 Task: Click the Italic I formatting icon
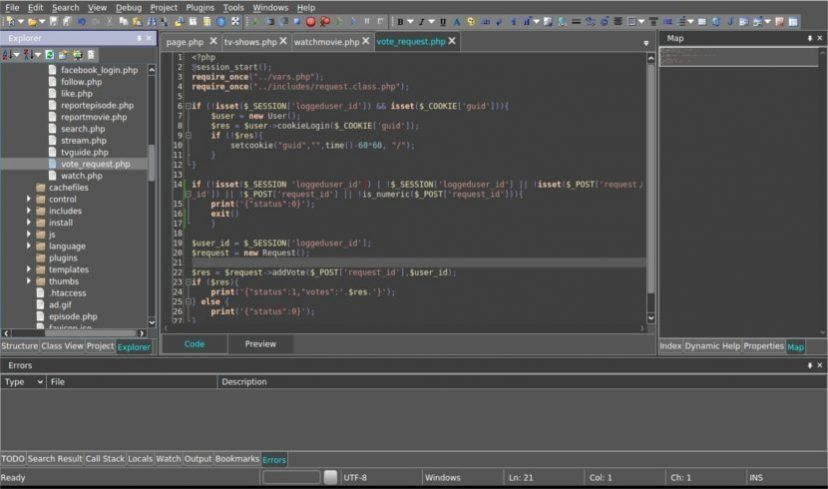coord(421,22)
